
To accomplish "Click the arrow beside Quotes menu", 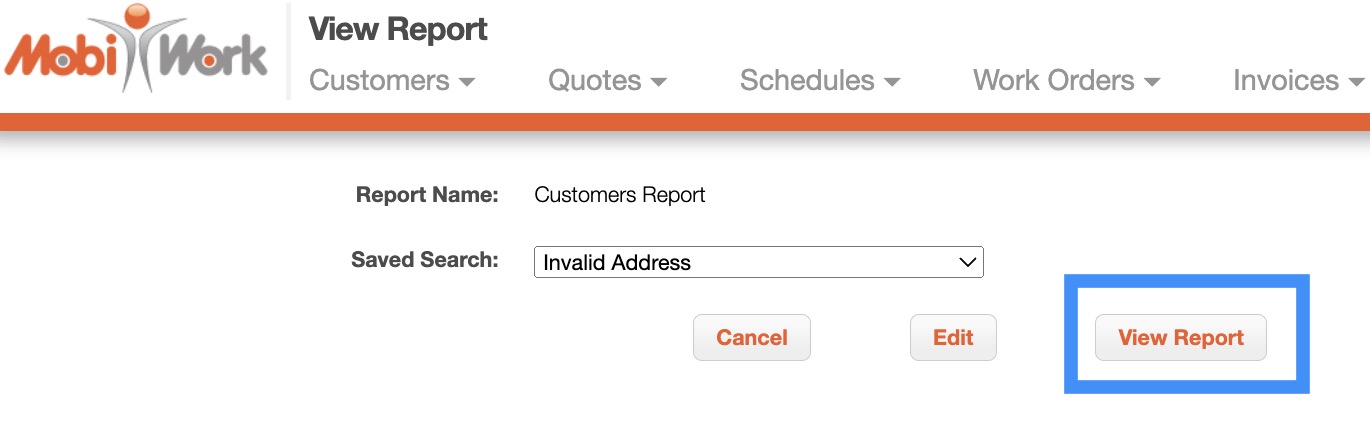I will pyautogui.click(x=658, y=83).
